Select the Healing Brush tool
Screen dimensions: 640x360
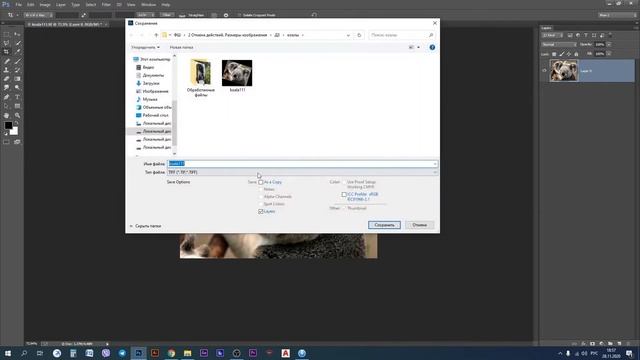click(x=6, y=61)
